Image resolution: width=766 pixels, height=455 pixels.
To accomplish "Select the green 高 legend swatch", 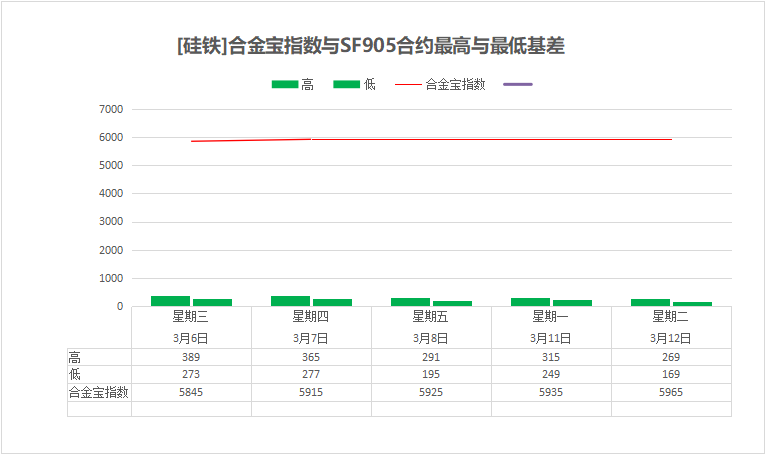I will tap(285, 85).
